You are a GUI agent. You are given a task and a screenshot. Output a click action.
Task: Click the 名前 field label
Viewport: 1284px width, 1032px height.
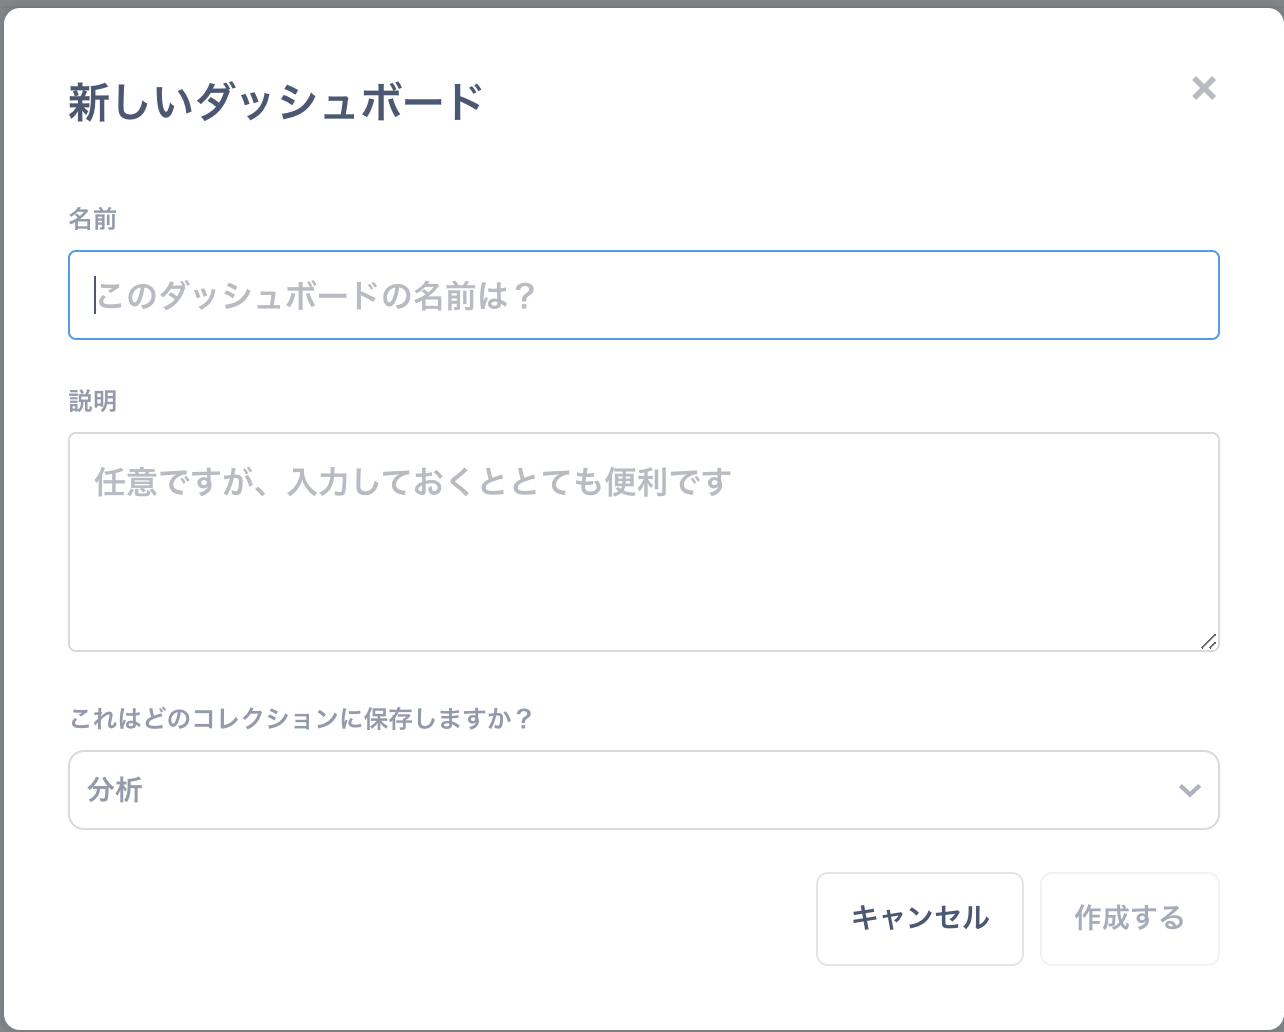point(91,219)
